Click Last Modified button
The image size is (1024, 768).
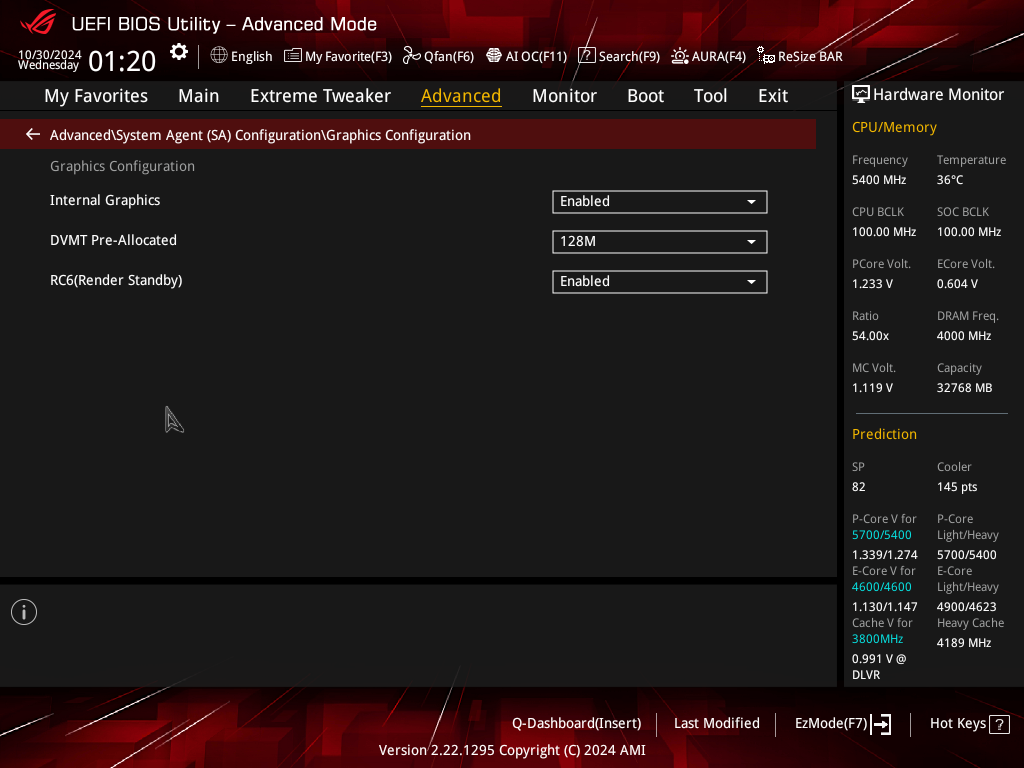point(716,724)
